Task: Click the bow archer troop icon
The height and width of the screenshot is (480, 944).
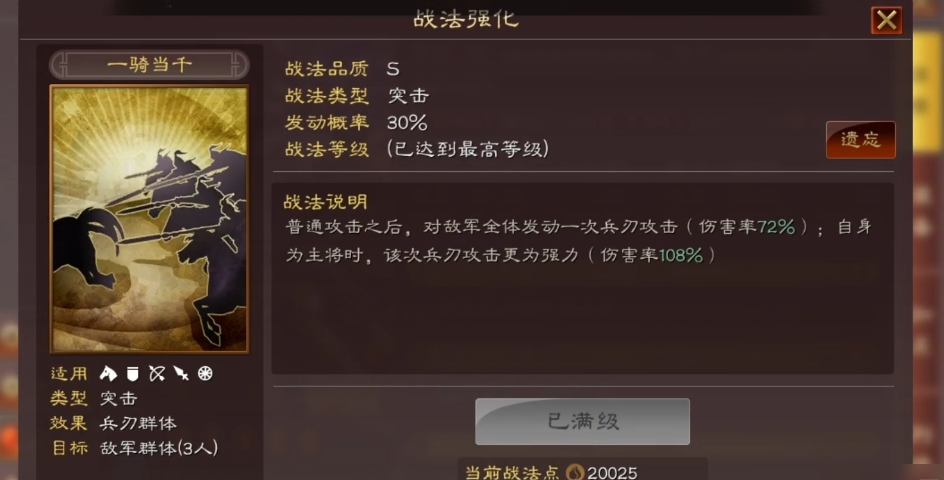Action: coord(157,374)
